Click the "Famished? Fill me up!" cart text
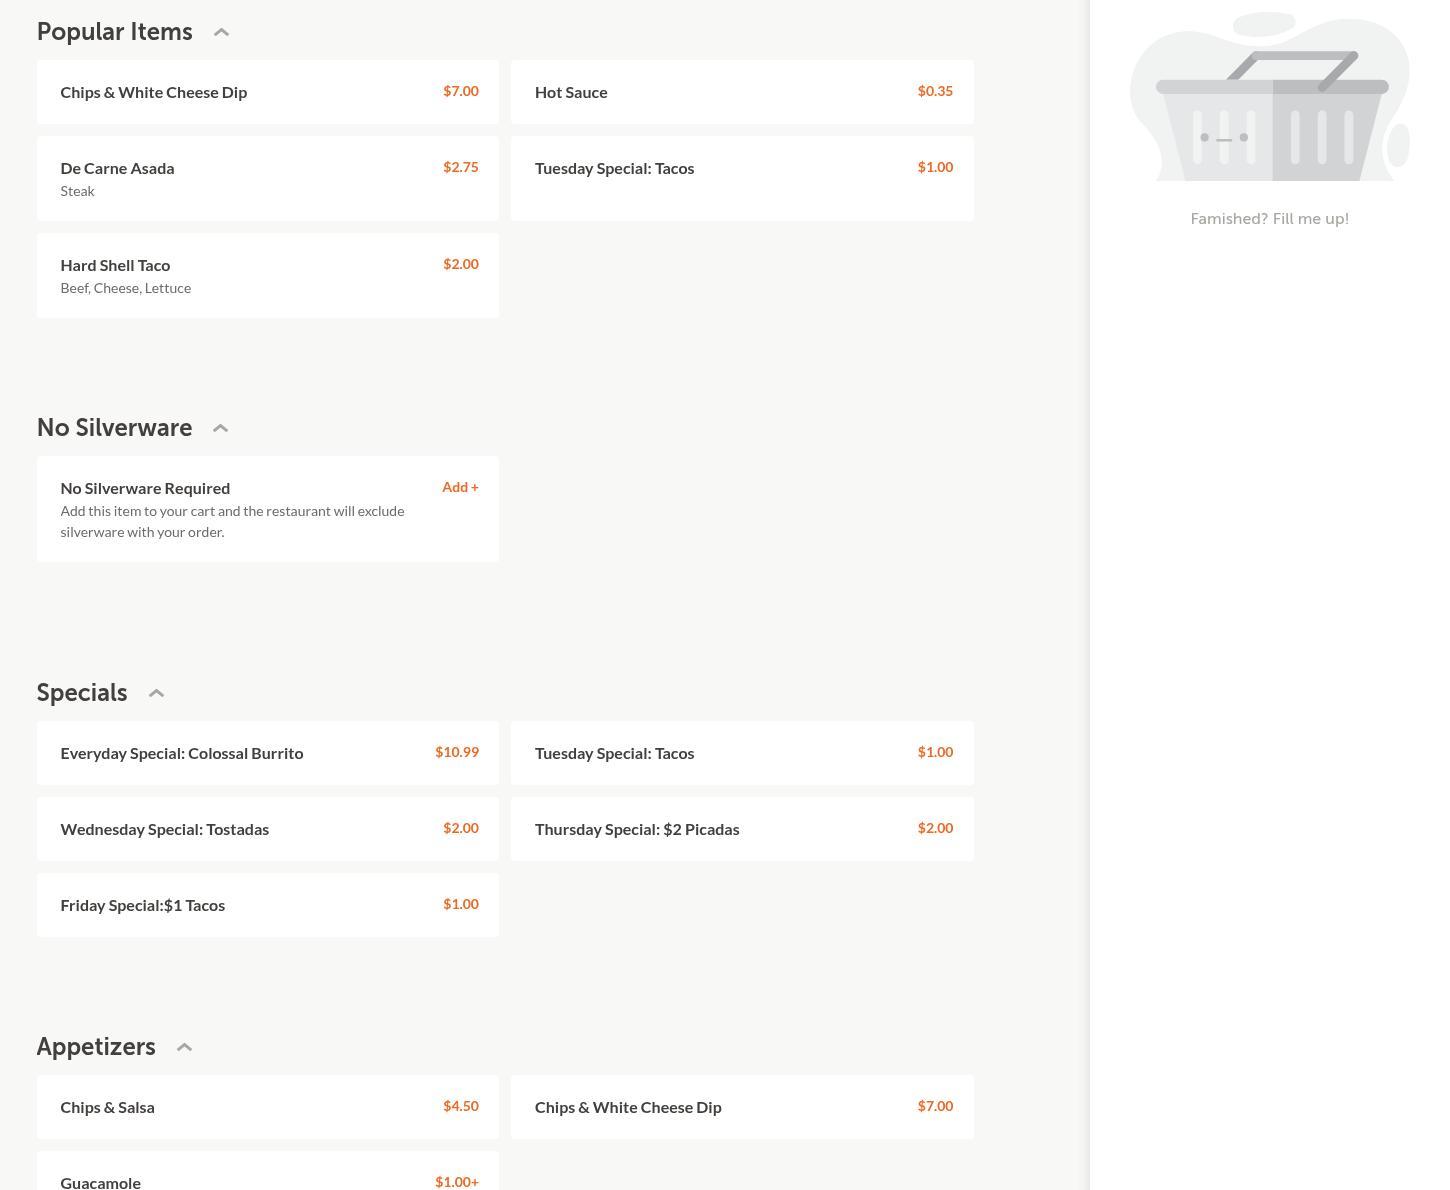Image resolution: width=1450 pixels, height=1190 pixels. pos(1269,218)
